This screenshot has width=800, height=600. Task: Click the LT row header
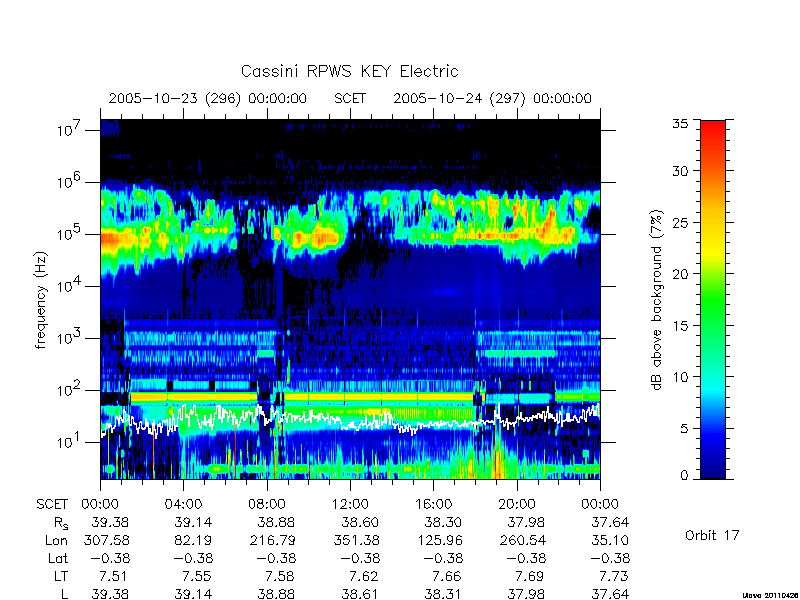61,577
